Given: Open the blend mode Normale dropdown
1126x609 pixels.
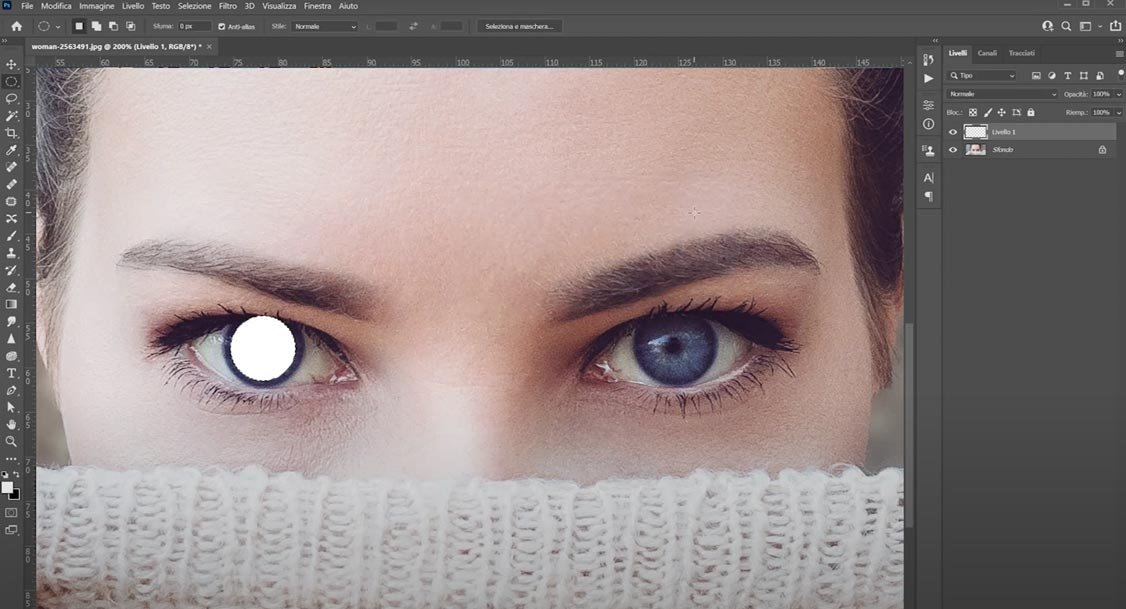Looking at the screenshot, I should pos(1002,94).
